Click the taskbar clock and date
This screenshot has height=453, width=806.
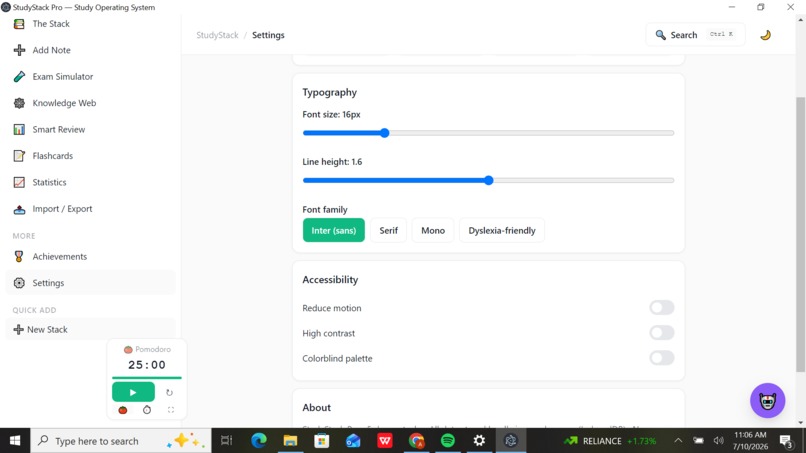[x=750, y=441]
